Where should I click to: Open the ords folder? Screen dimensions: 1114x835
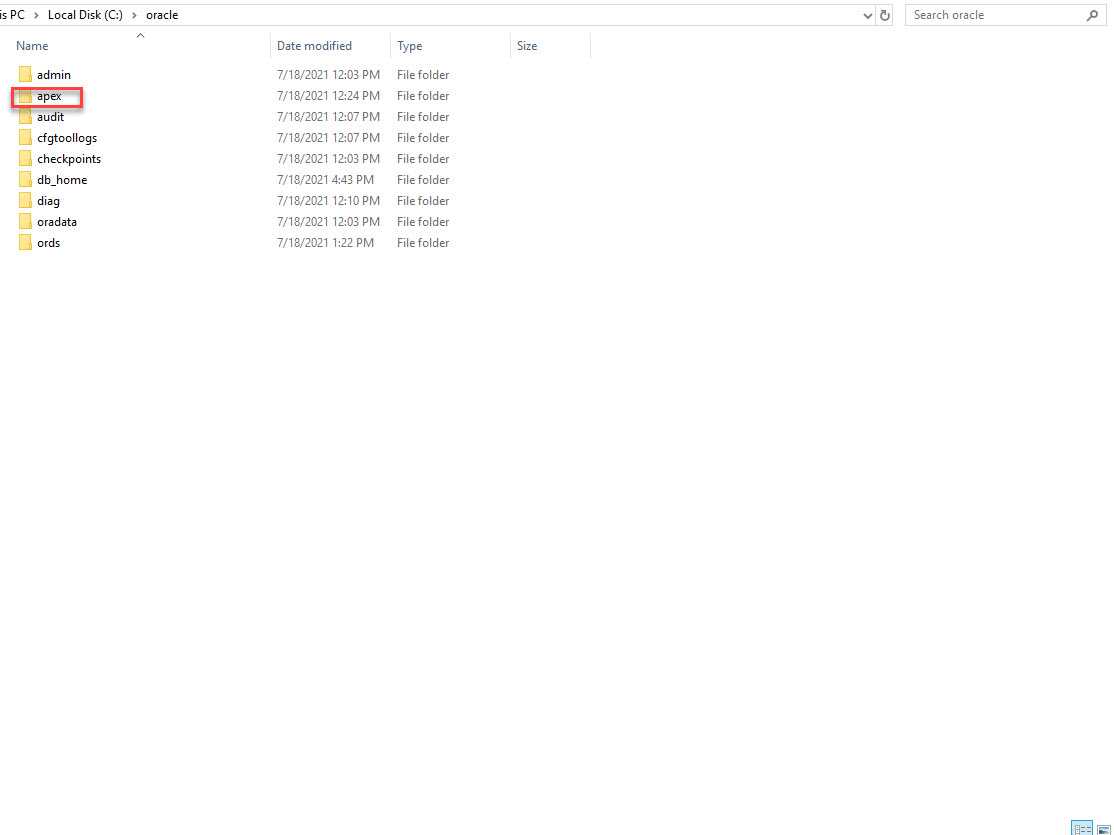[x=49, y=242]
